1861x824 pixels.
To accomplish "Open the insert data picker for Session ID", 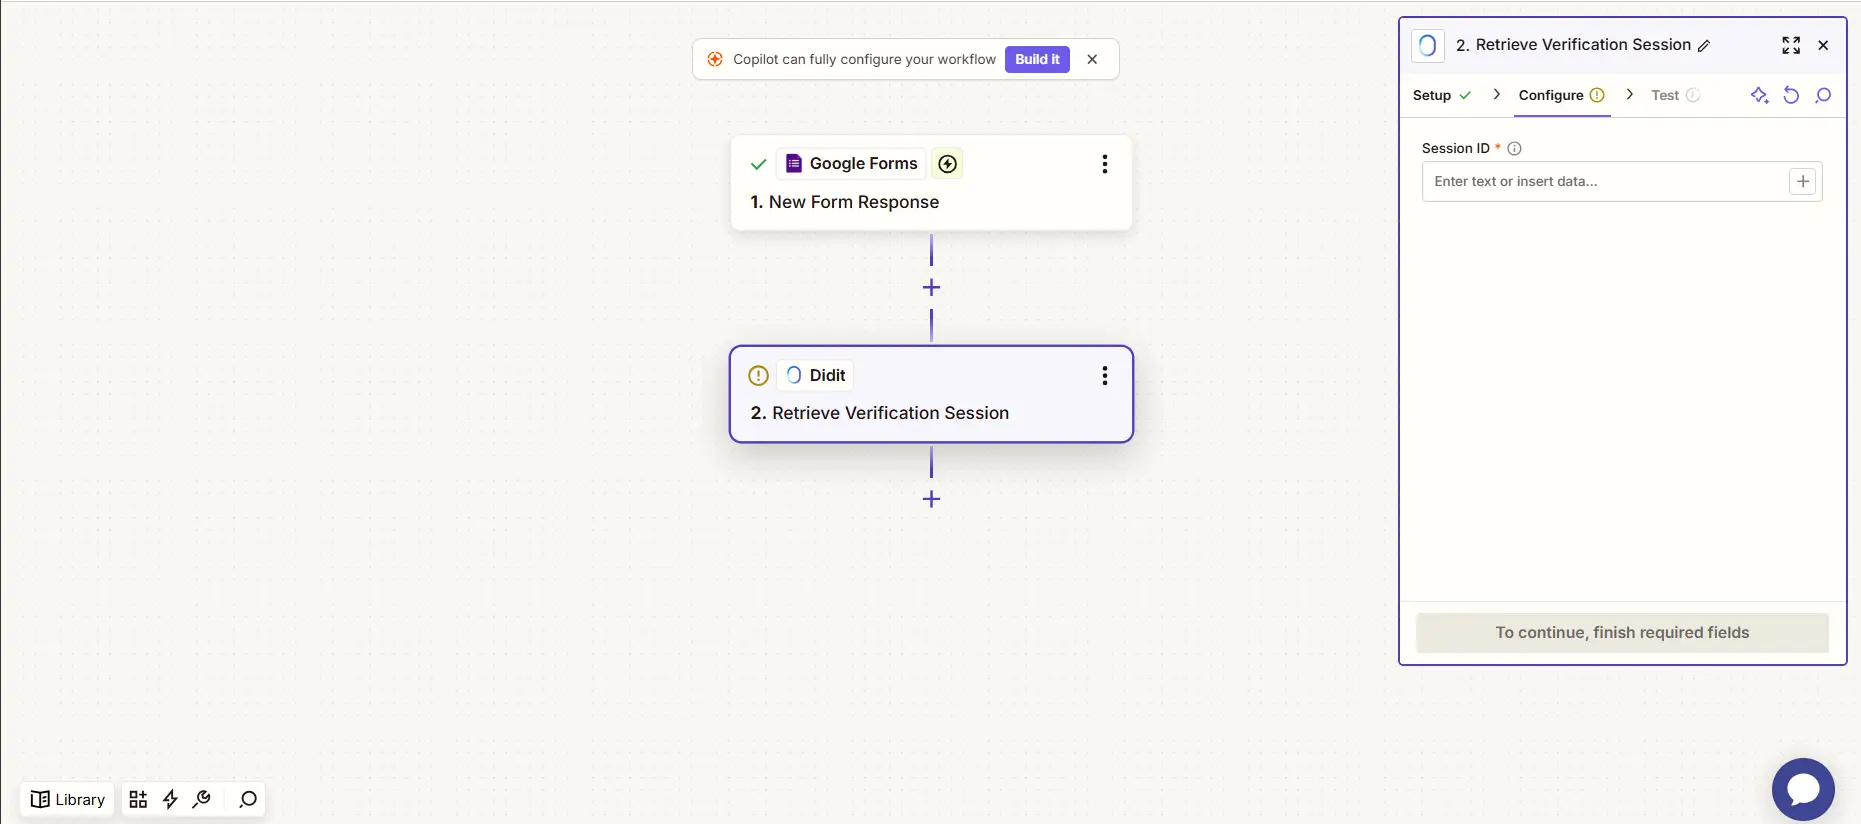I will [x=1803, y=181].
